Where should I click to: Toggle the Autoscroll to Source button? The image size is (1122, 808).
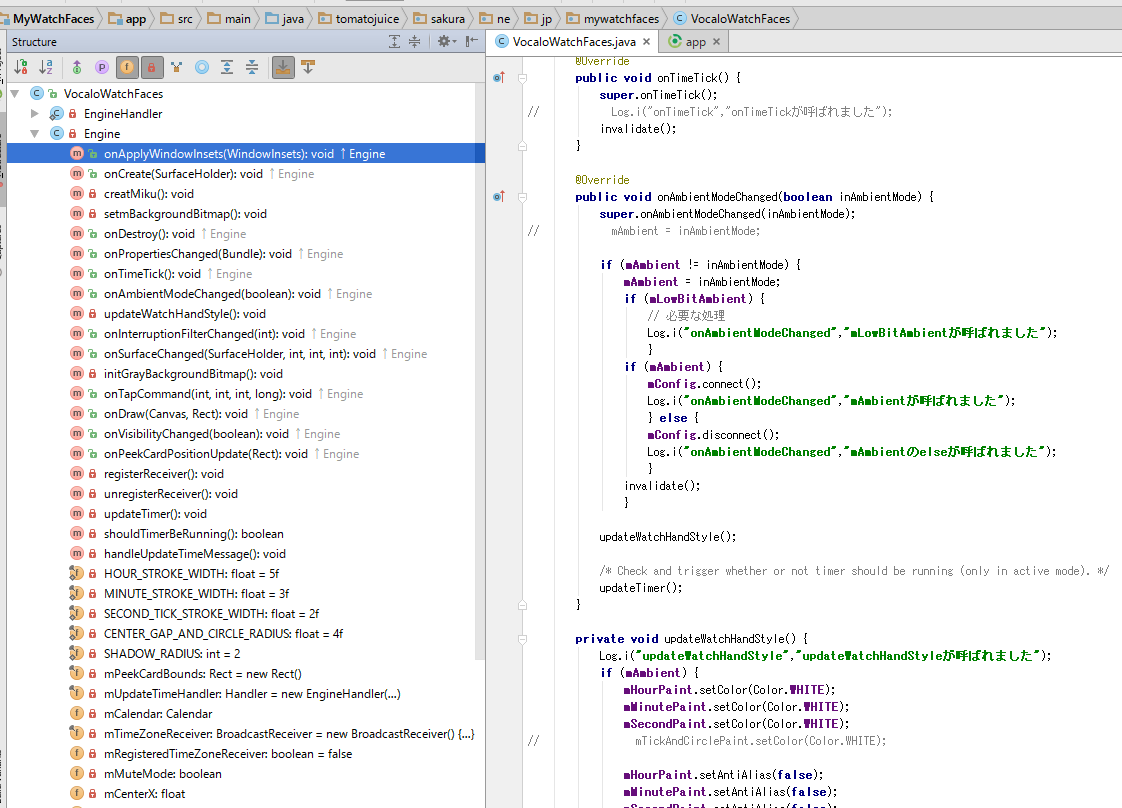(283, 67)
